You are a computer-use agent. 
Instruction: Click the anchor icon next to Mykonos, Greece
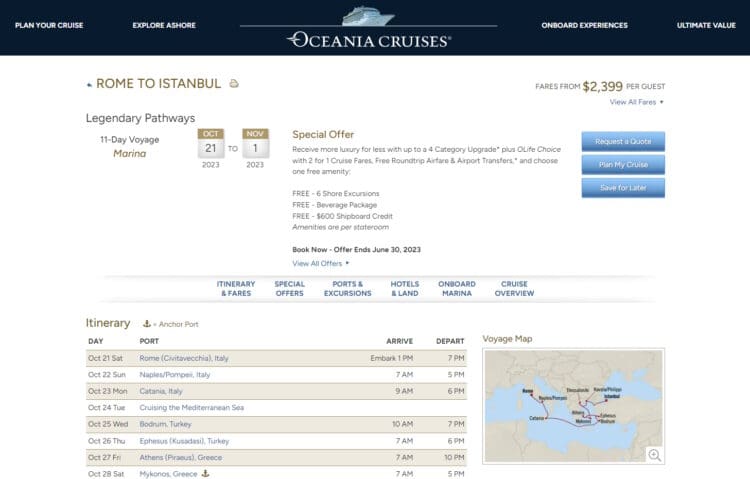(206, 473)
